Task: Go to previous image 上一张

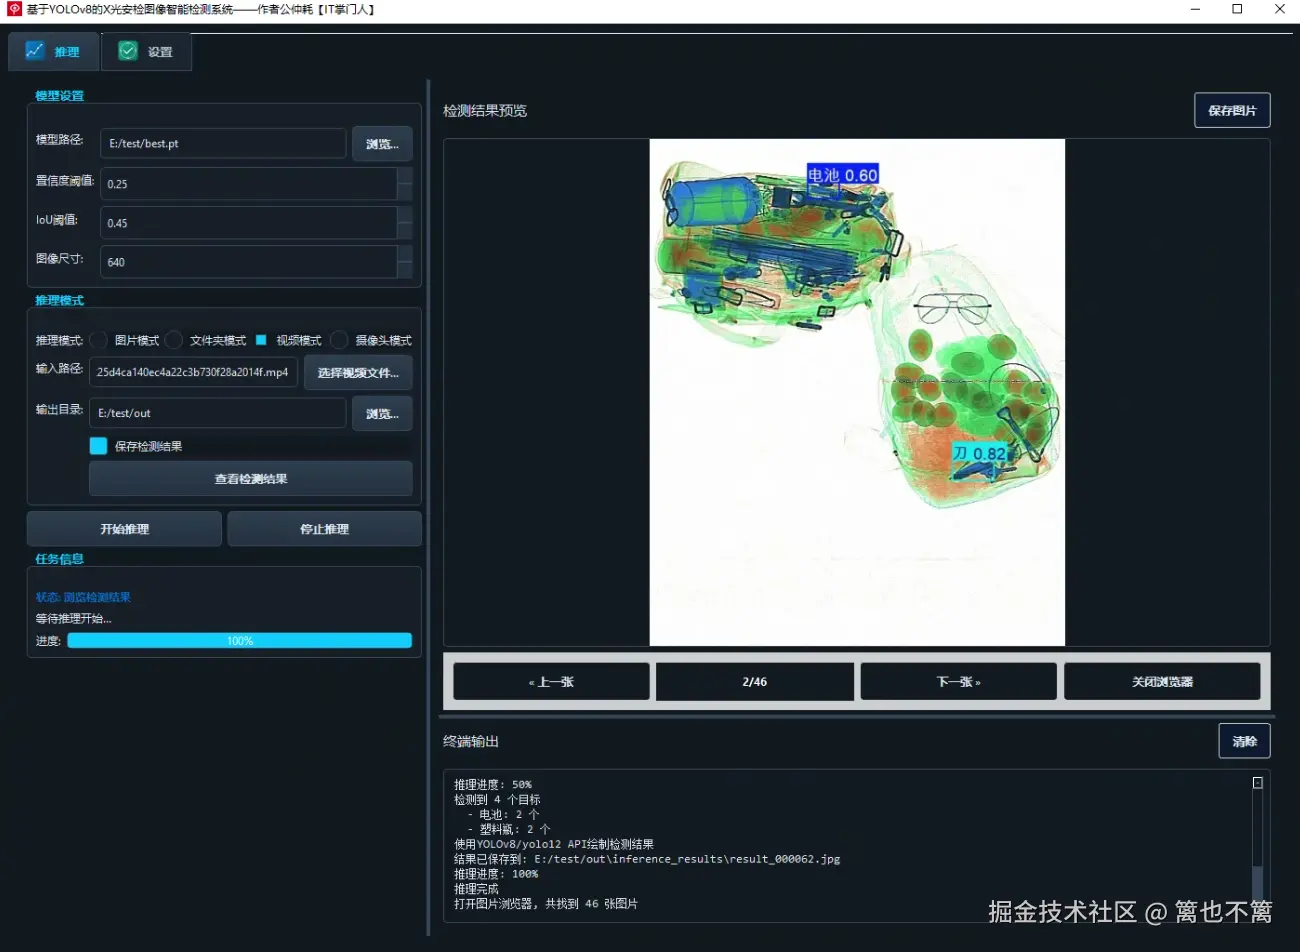Action: (x=551, y=682)
